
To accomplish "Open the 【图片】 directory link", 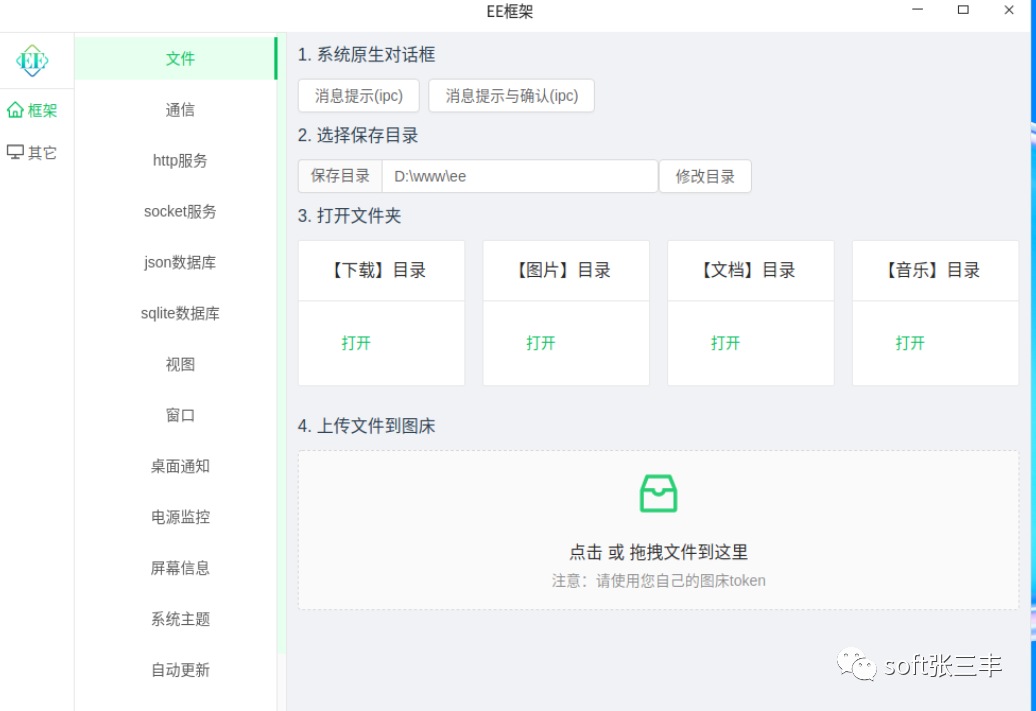I will coord(541,343).
